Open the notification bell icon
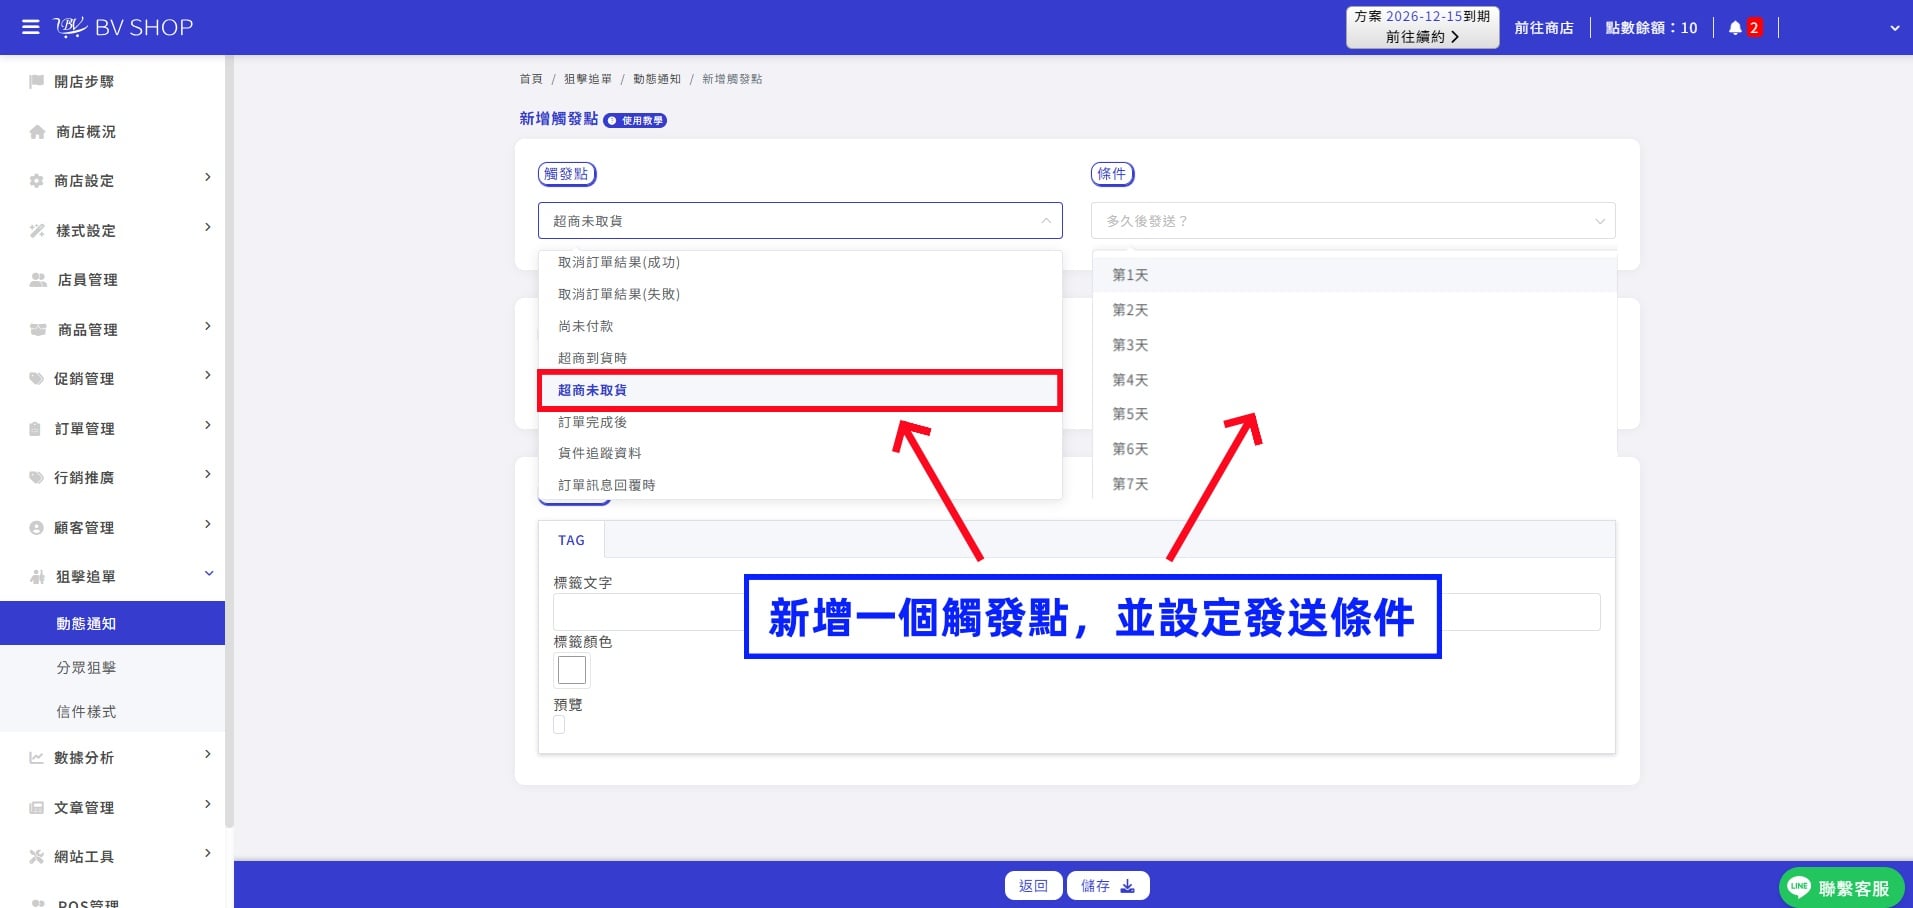This screenshot has width=1913, height=908. click(1735, 28)
